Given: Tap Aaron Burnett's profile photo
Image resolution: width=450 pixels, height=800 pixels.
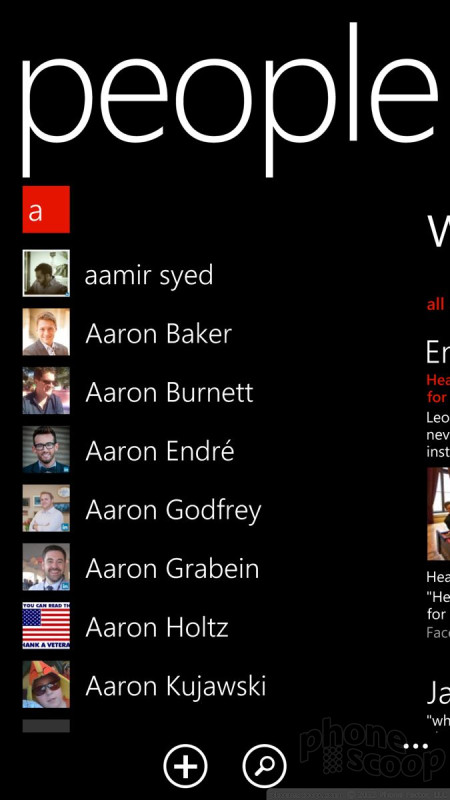Looking at the screenshot, I should [x=46, y=390].
